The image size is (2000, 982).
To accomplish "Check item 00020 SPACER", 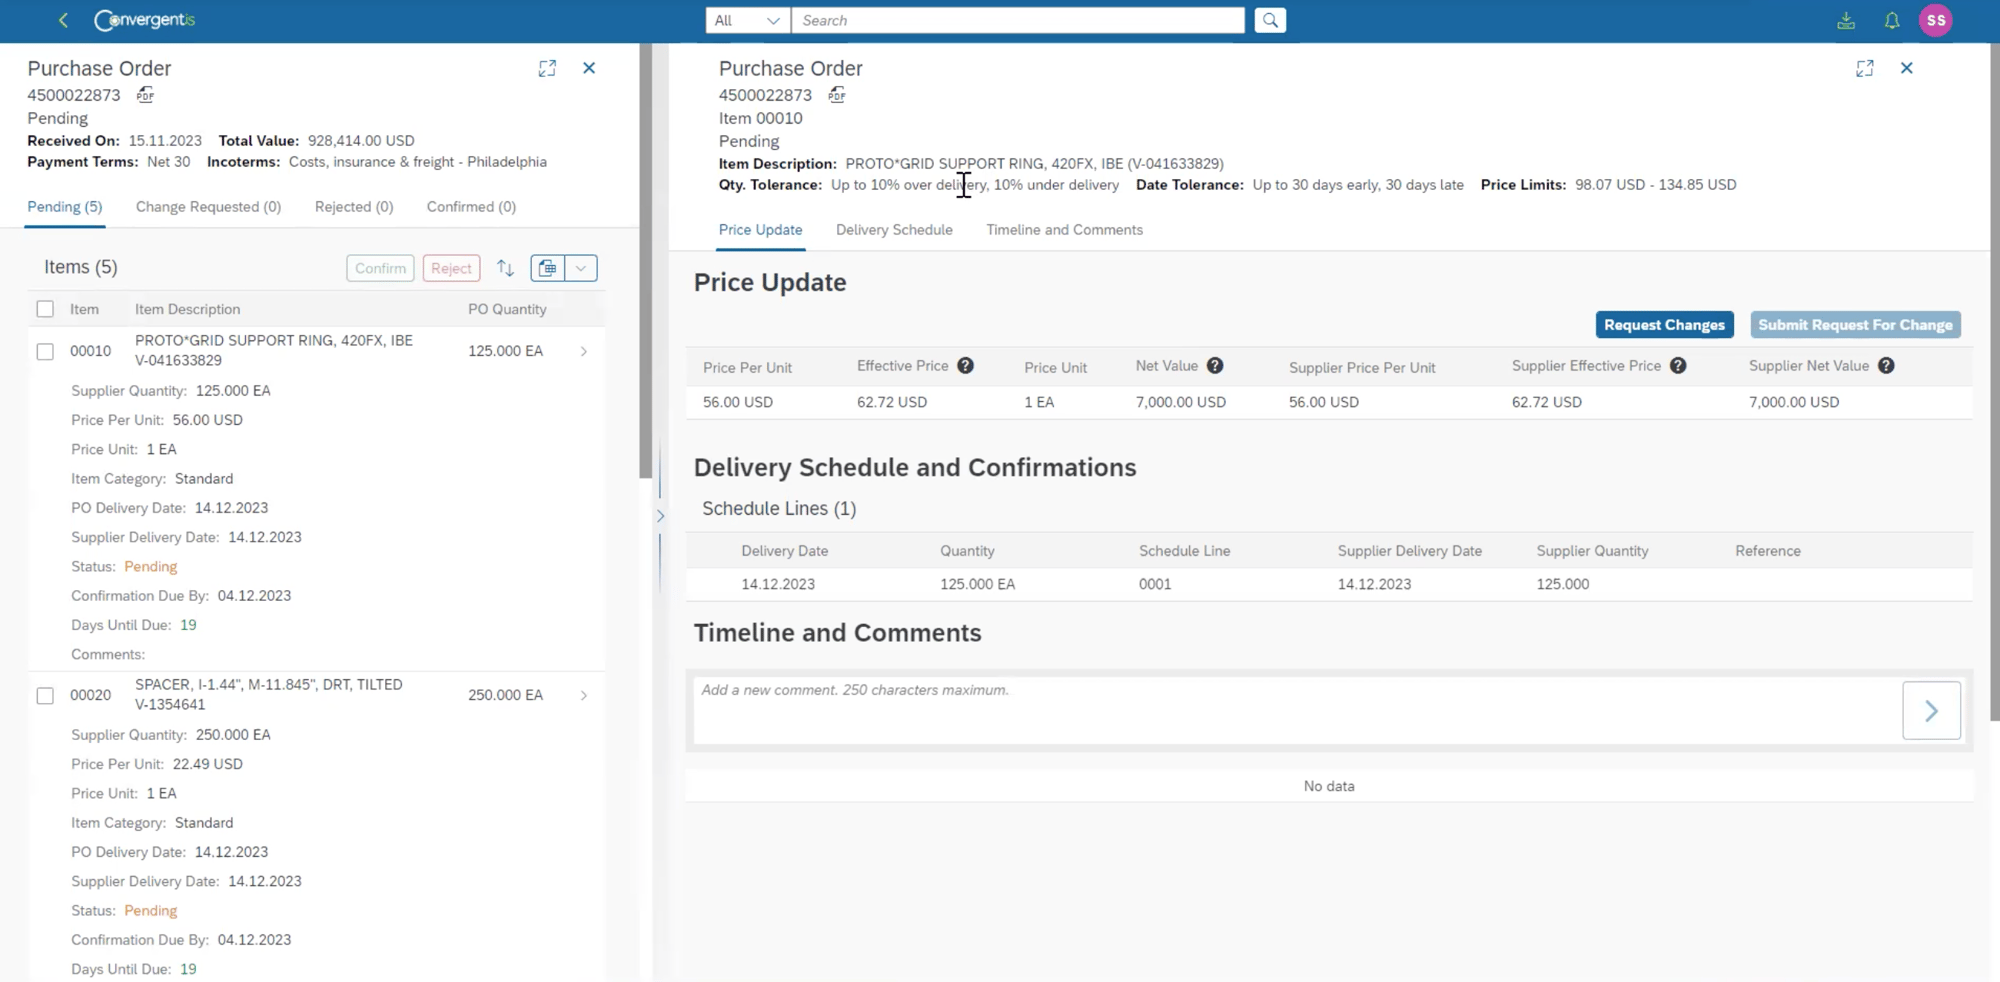I will (45, 695).
